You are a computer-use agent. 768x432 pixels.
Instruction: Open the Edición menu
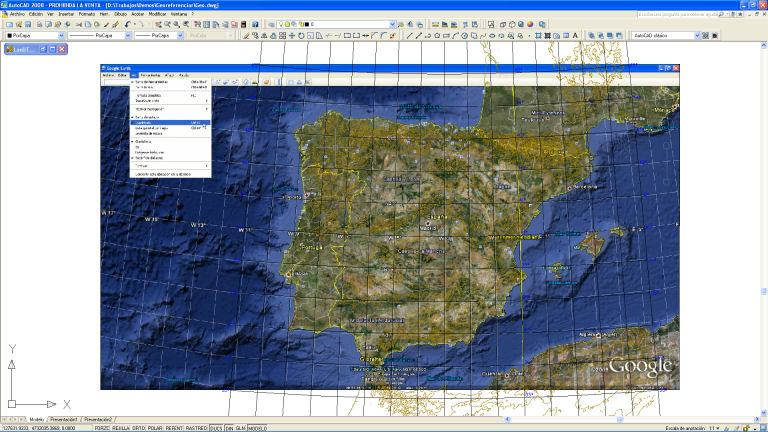pyautogui.click(x=36, y=14)
